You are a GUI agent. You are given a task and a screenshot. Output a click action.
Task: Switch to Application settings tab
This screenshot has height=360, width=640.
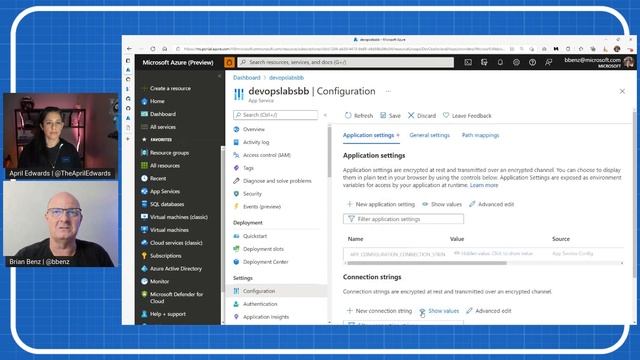(371, 135)
